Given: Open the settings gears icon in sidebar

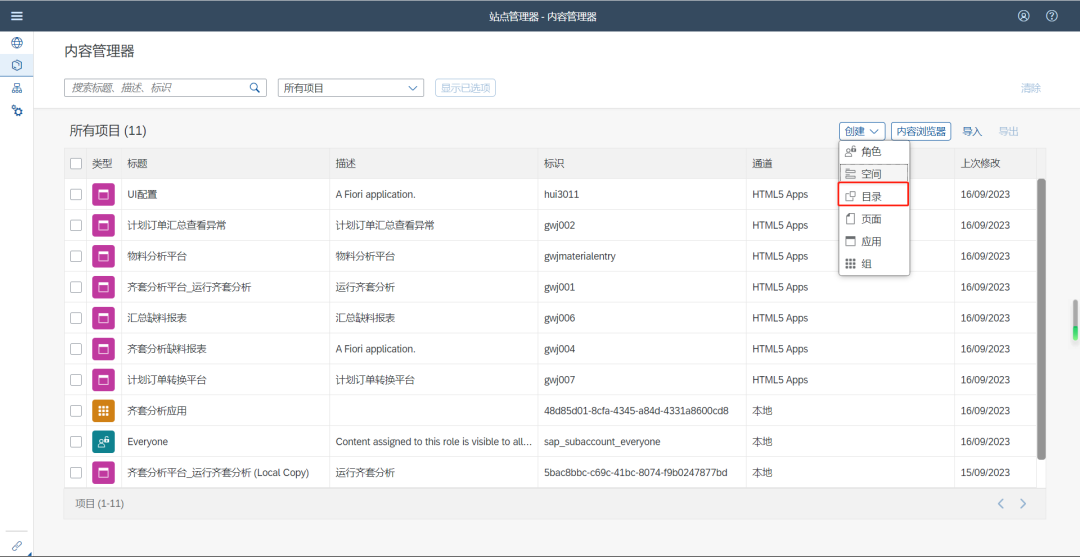Looking at the screenshot, I should pos(17,110).
